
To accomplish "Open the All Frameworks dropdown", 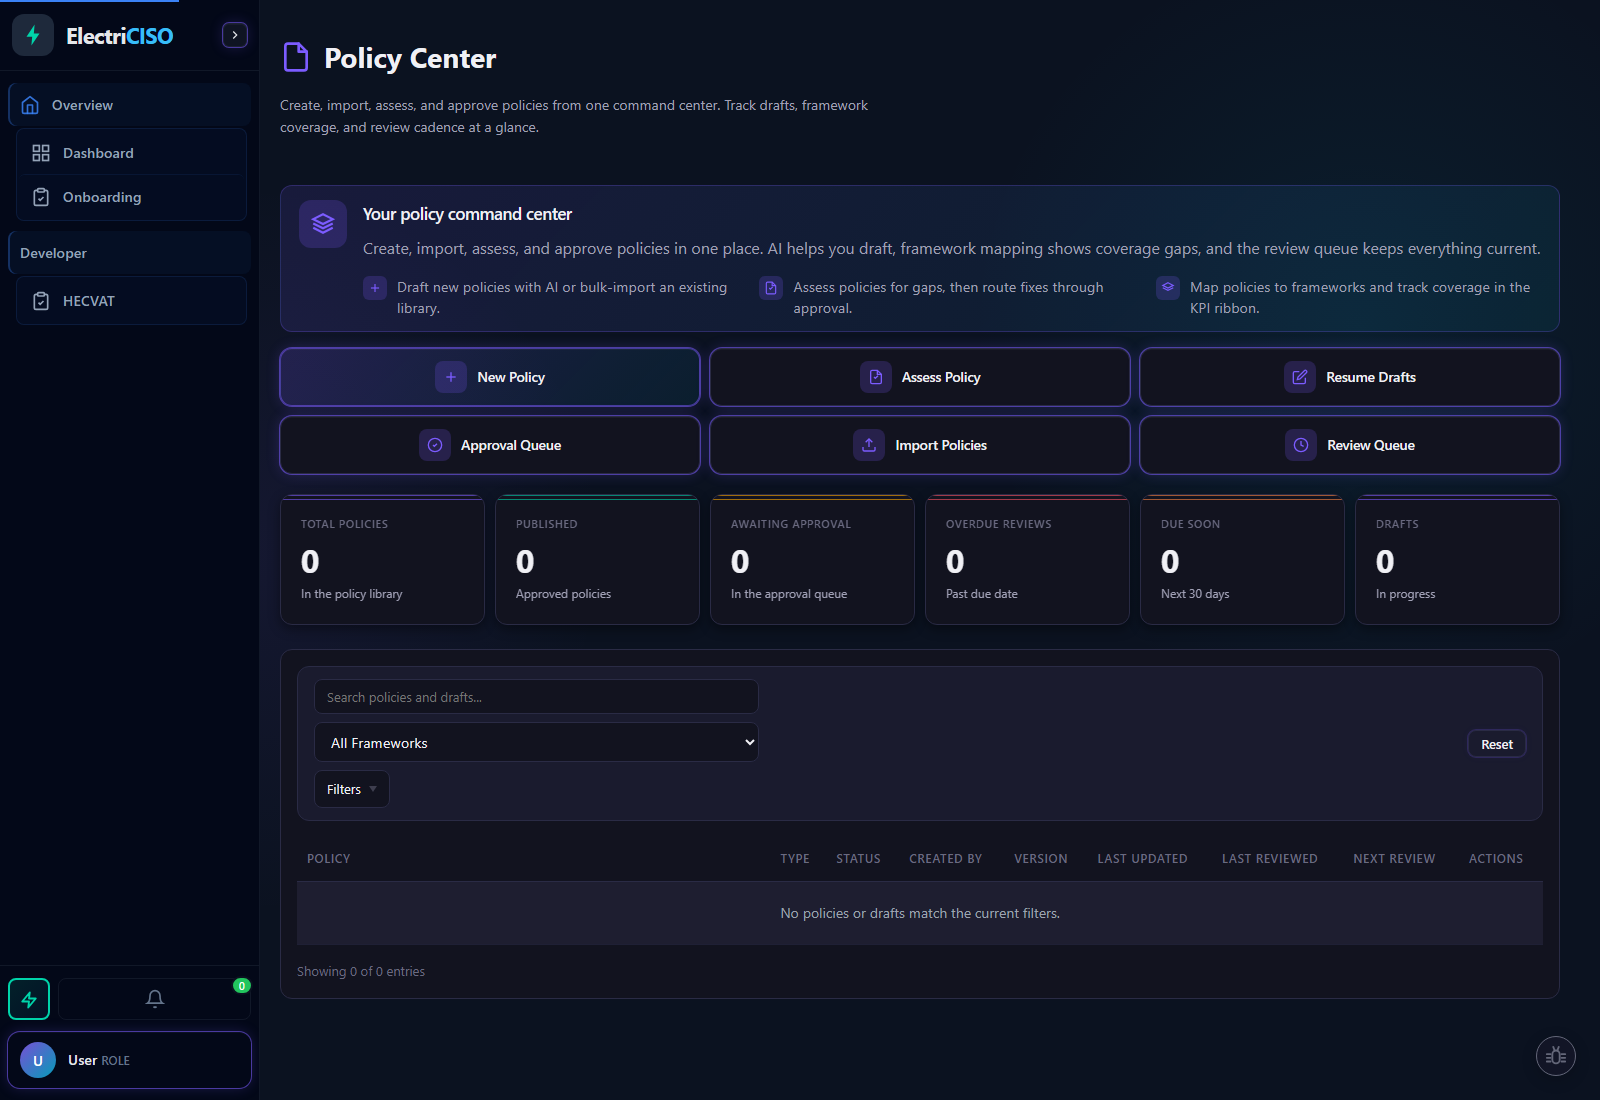I will [x=536, y=742].
